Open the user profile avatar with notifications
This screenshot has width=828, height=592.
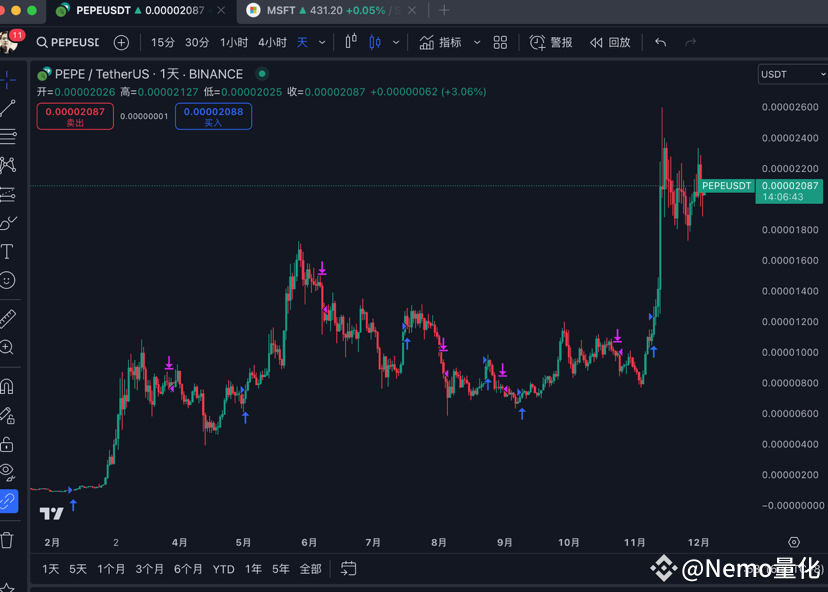[11, 41]
